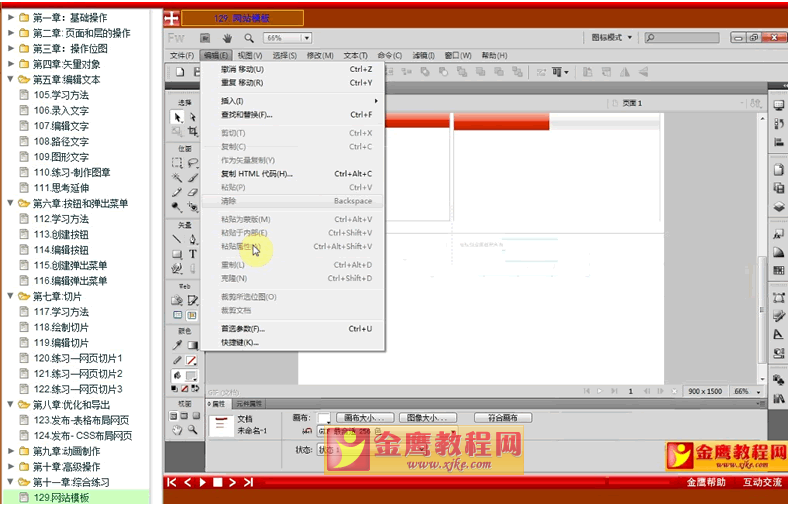This screenshot has height=507, width=788.
Task: Click the 画布 canvas color swatch
Action: [x=324, y=418]
